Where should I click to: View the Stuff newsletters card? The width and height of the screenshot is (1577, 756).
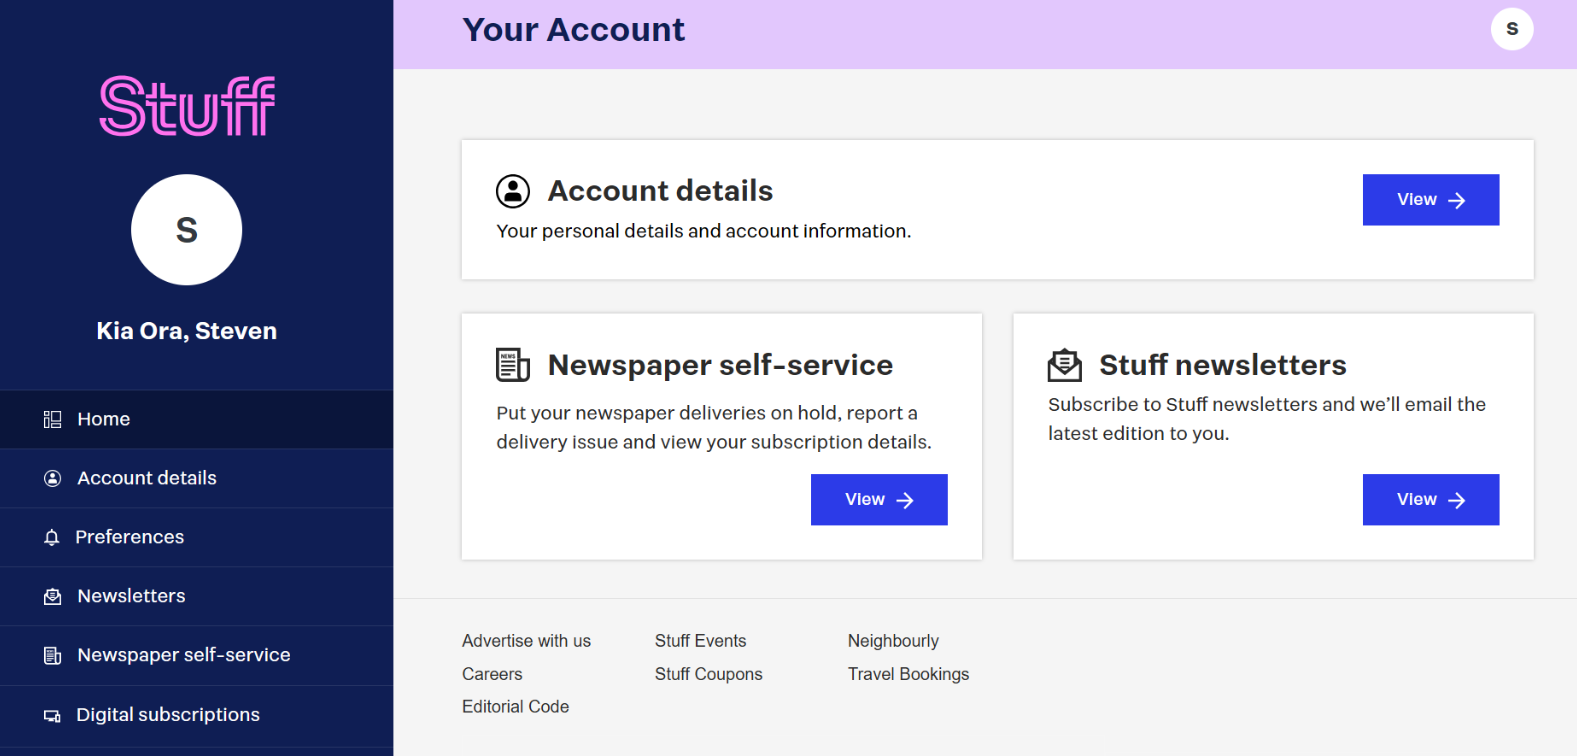click(x=1431, y=500)
